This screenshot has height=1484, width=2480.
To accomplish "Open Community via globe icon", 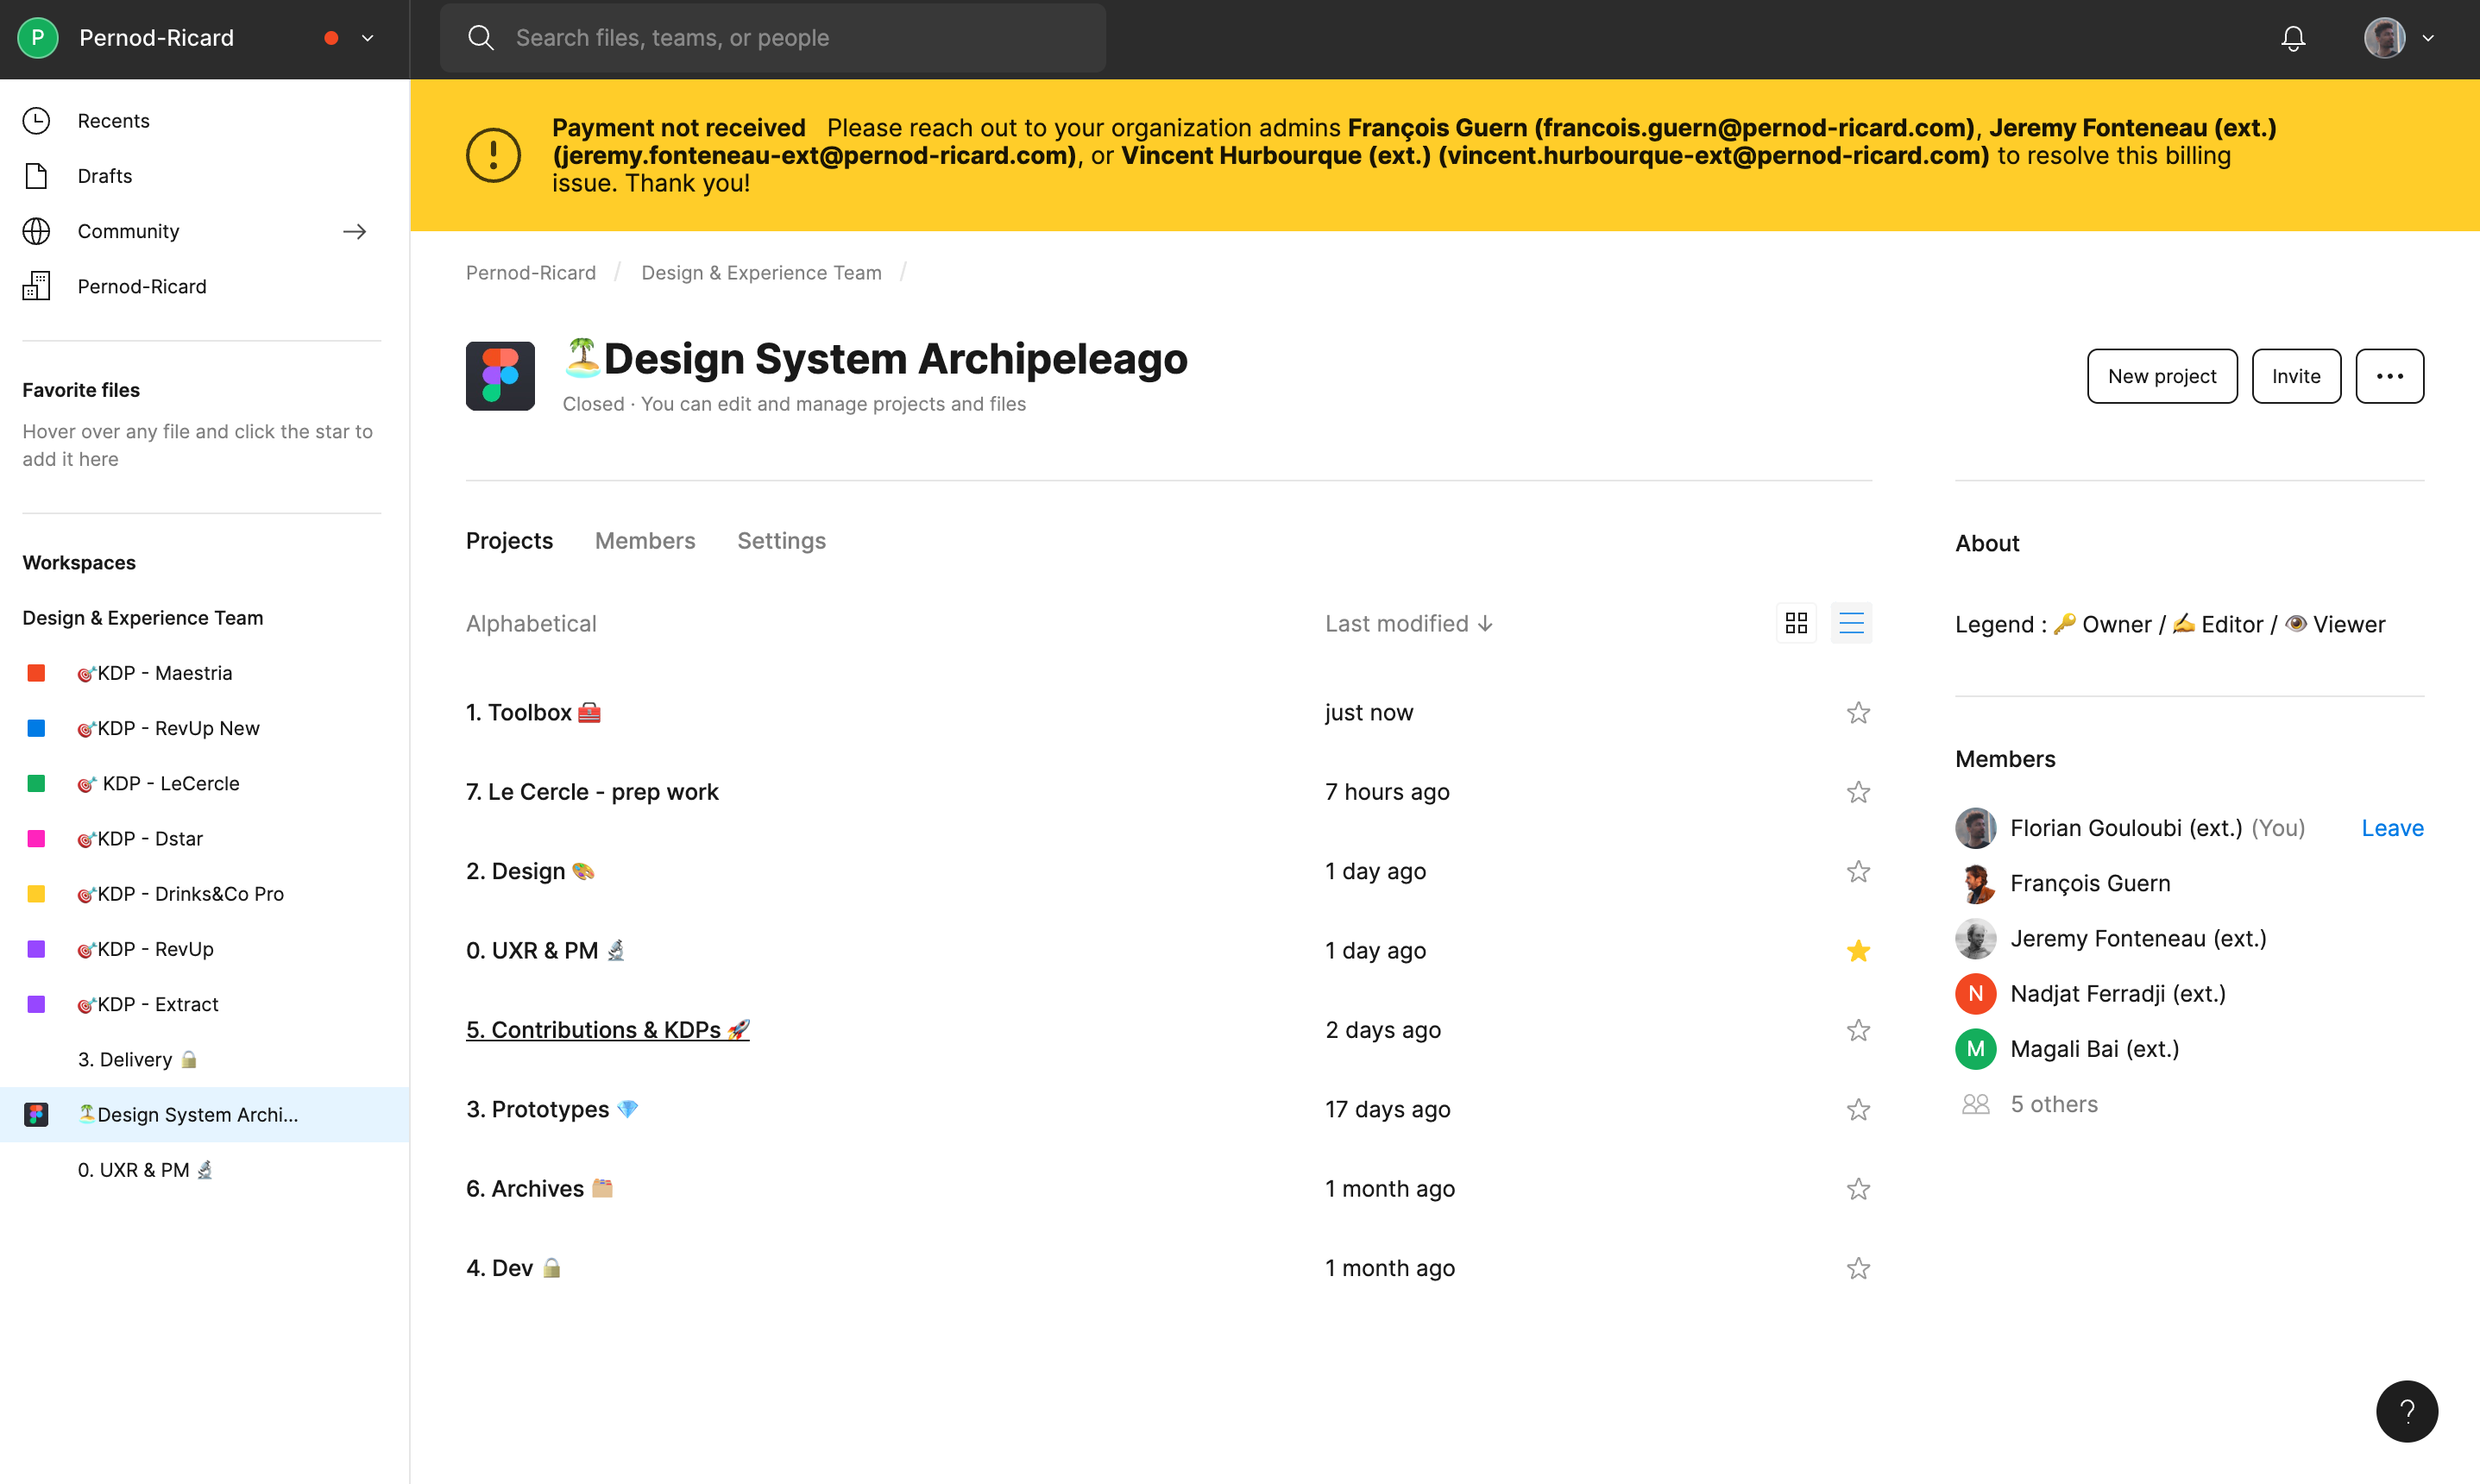I will pos(36,231).
